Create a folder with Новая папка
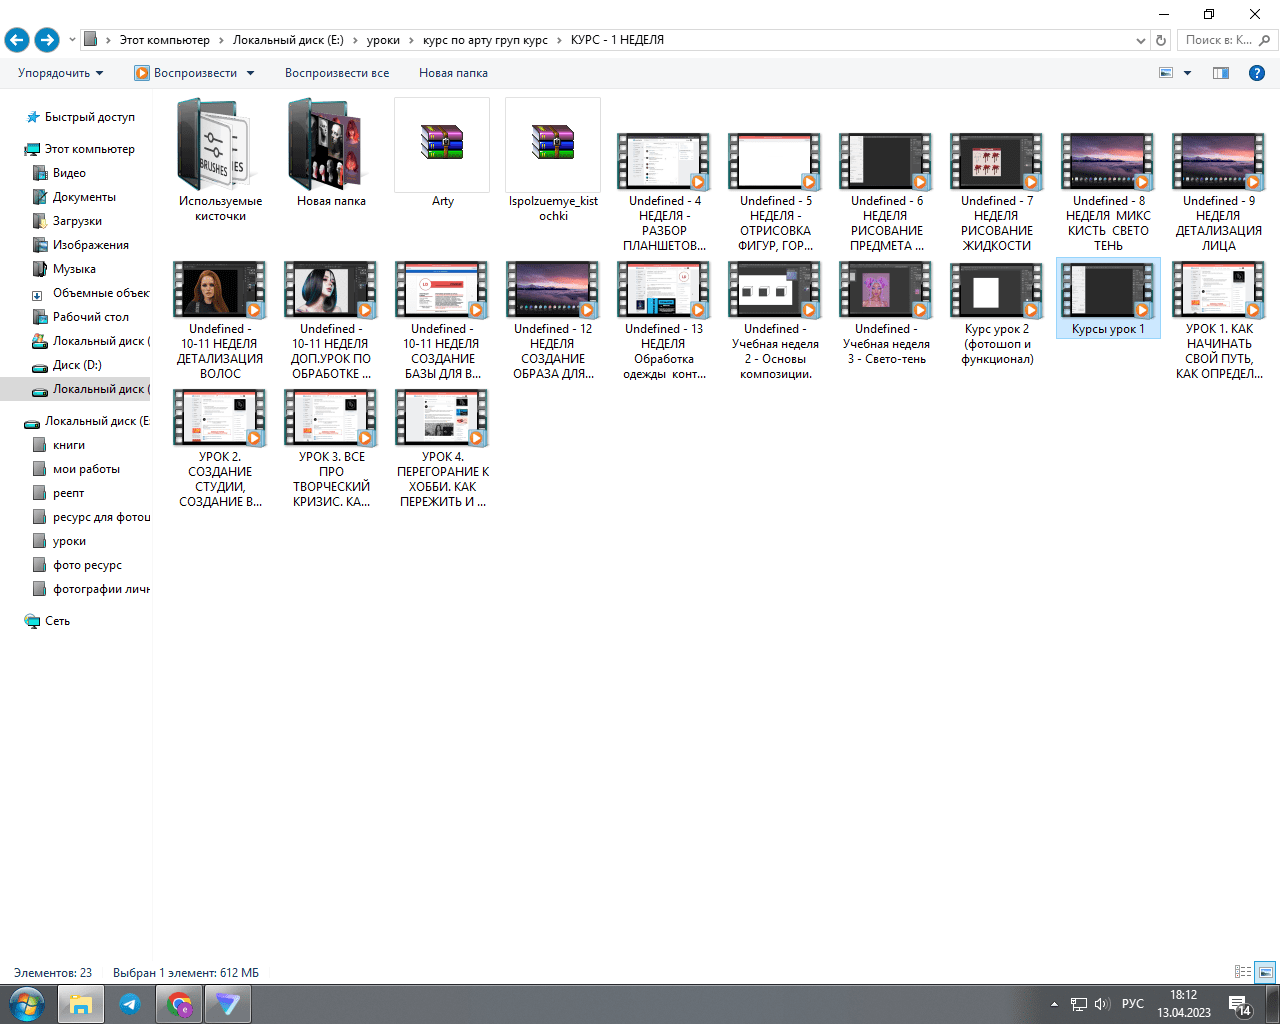This screenshot has width=1280, height=1024. coord(453,73)
